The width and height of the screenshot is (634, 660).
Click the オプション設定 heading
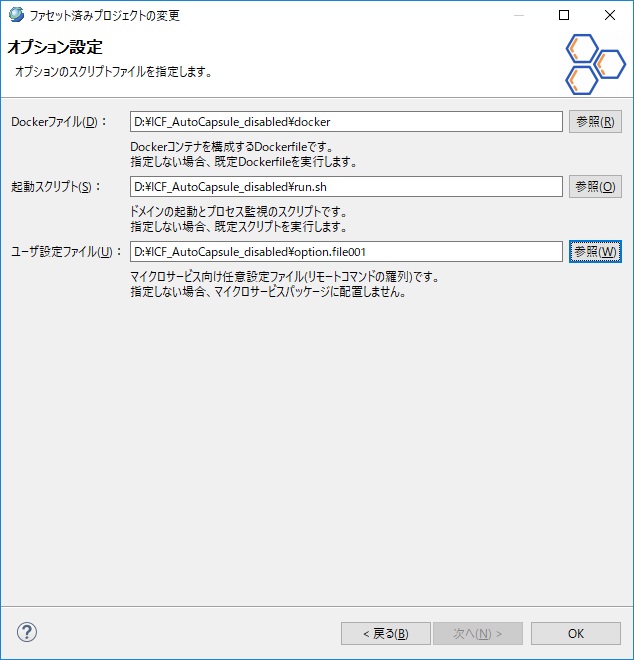(x=55, y=48)
